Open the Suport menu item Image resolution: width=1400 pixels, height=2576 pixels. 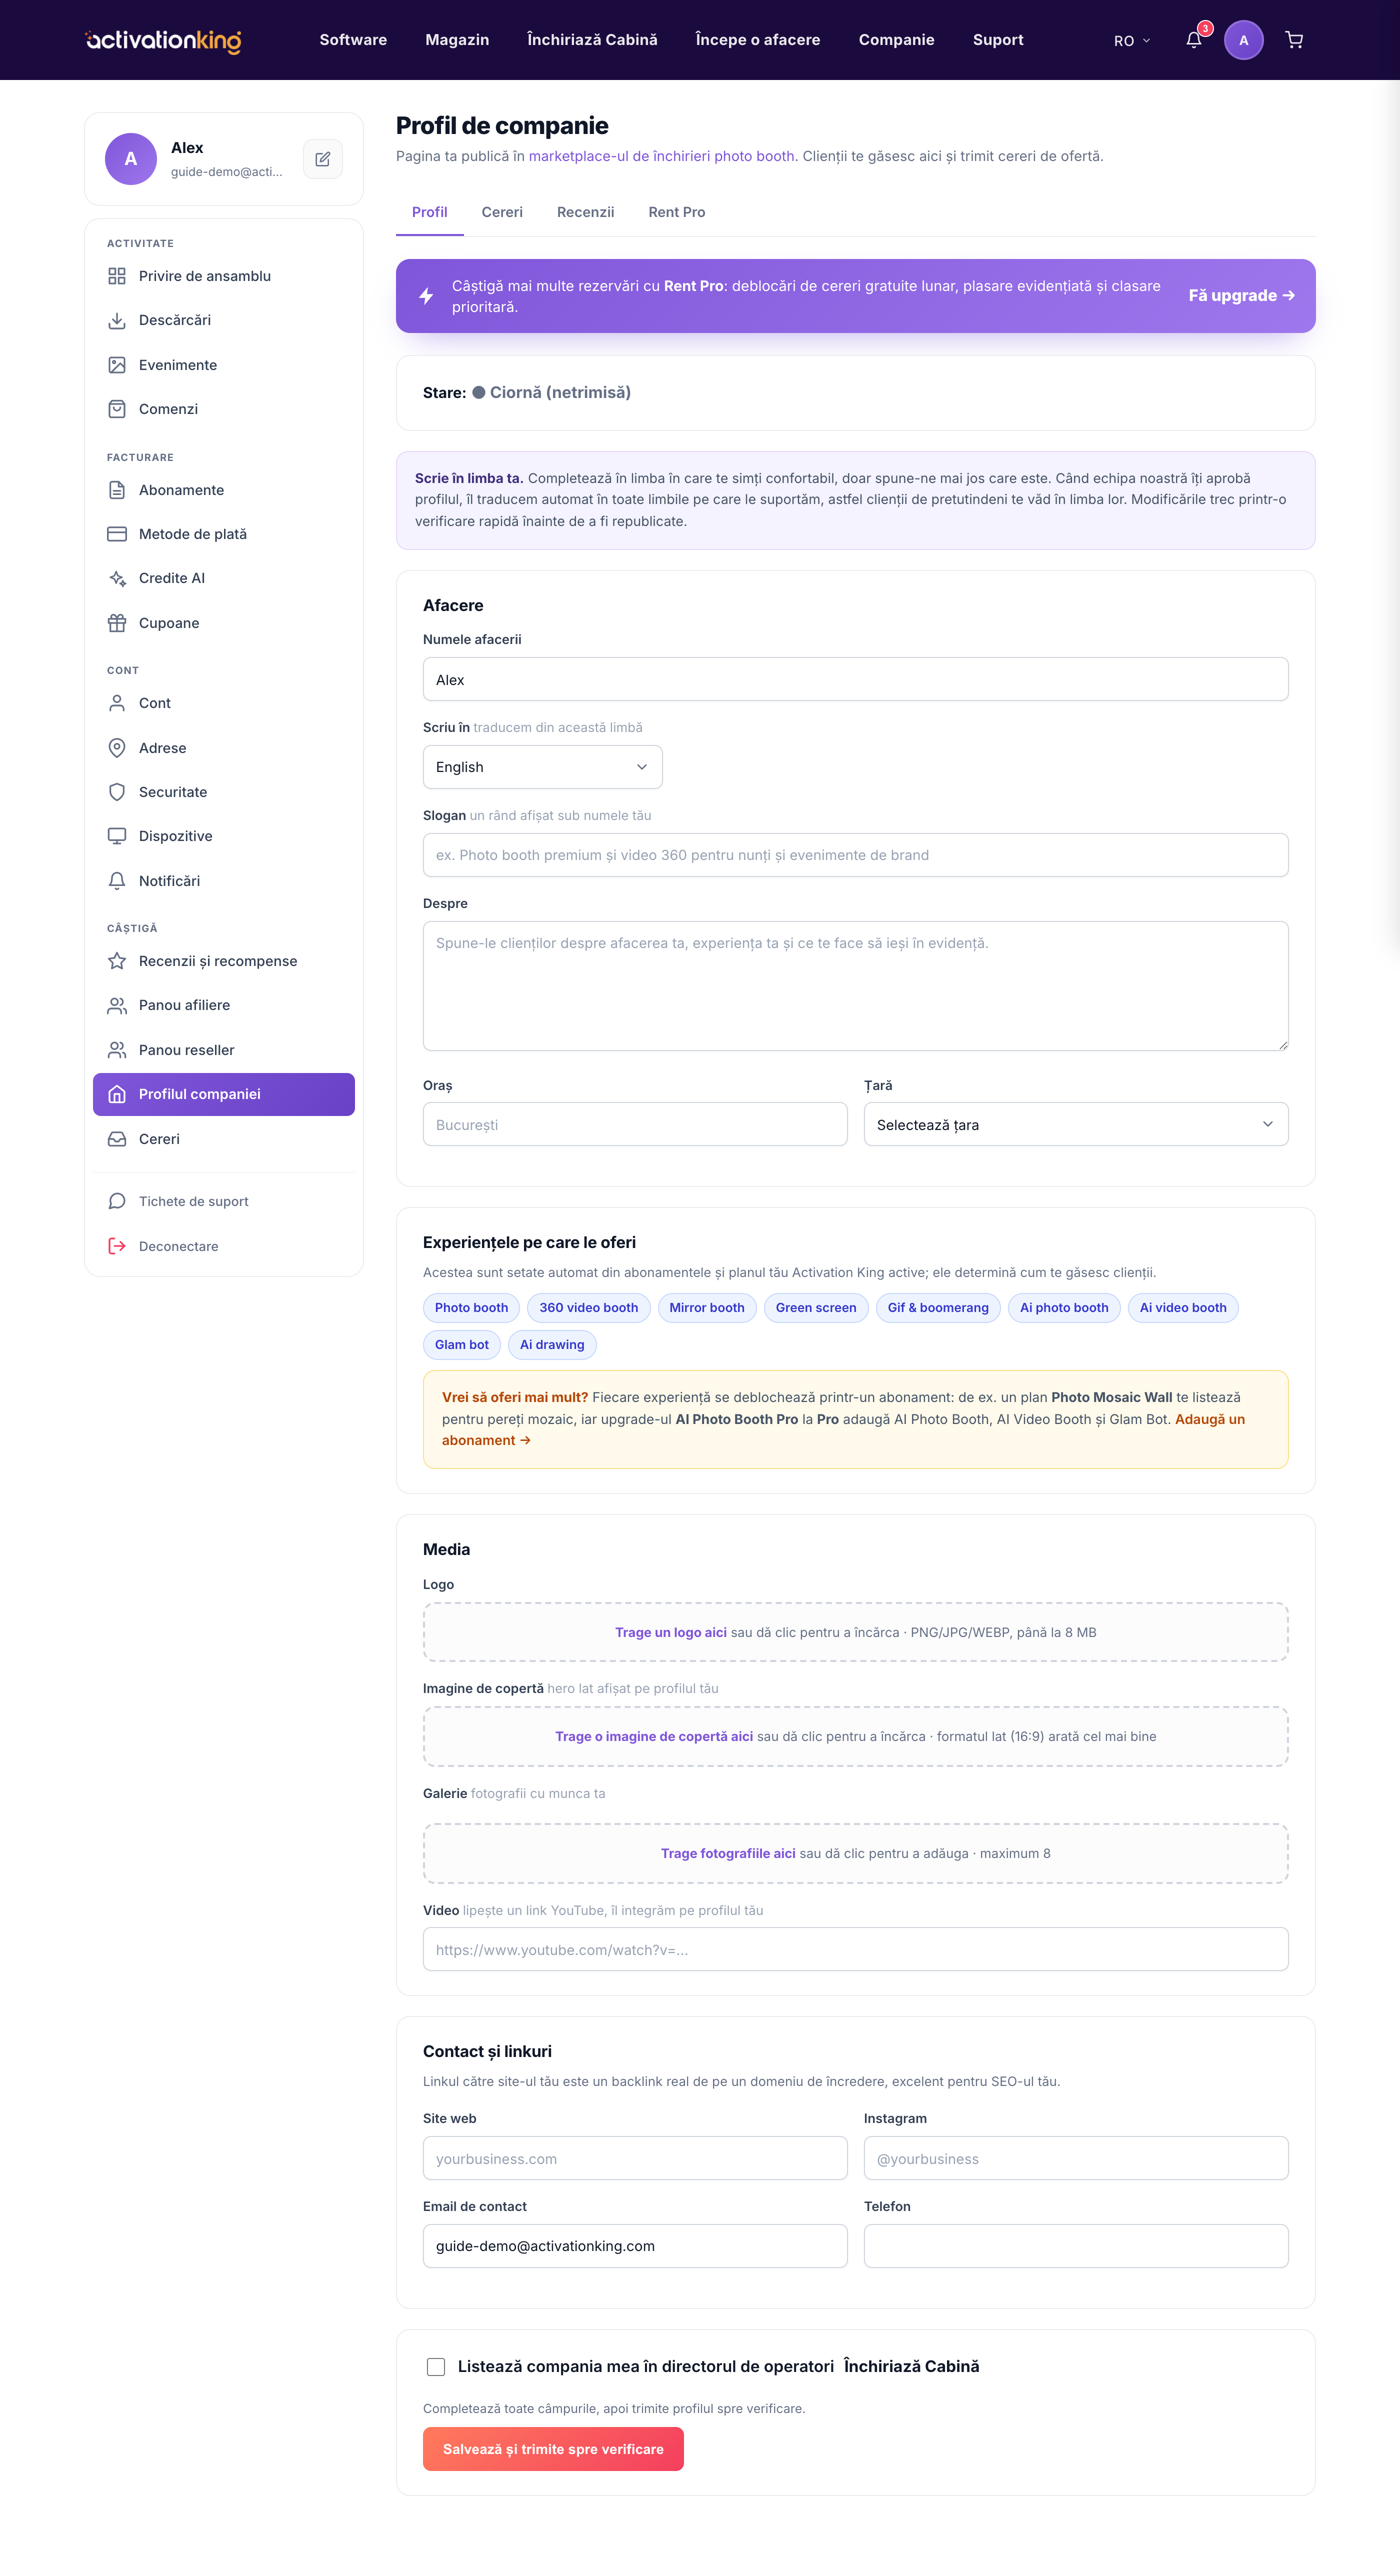998,40
